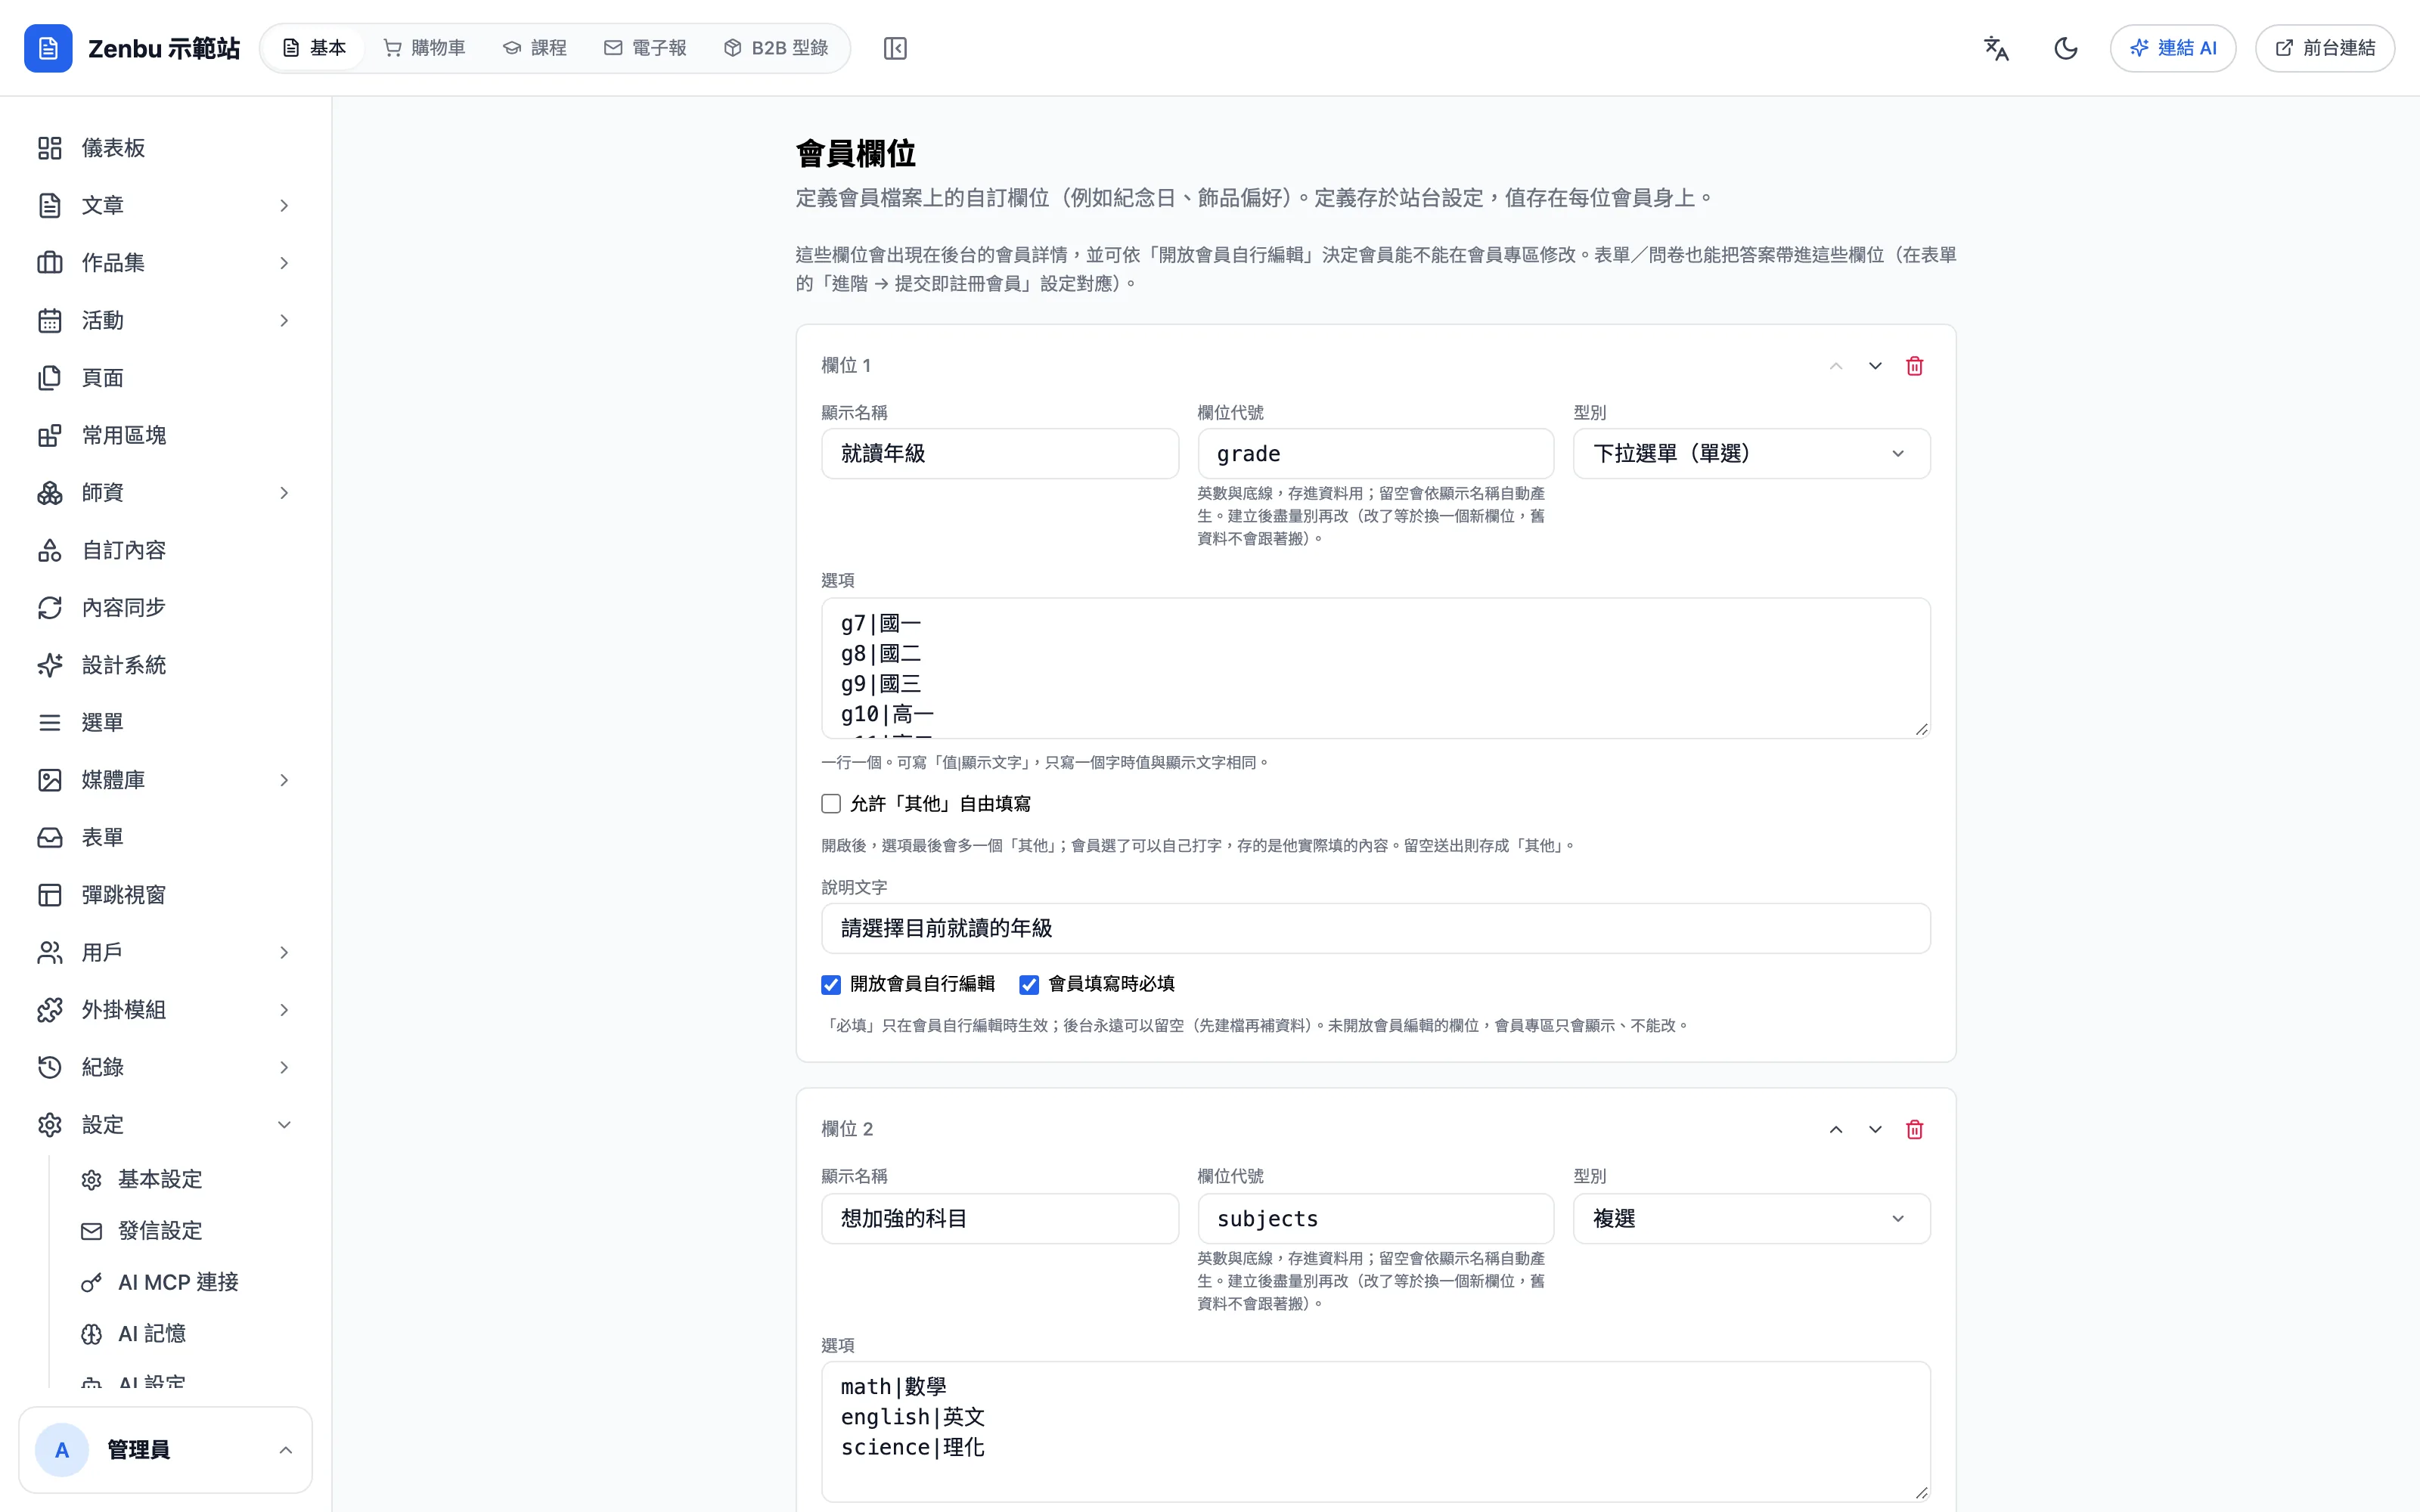Move 欄位 2 up with the arrow
Screen dimensions: 2420x1512
tap(1836, 1129)
